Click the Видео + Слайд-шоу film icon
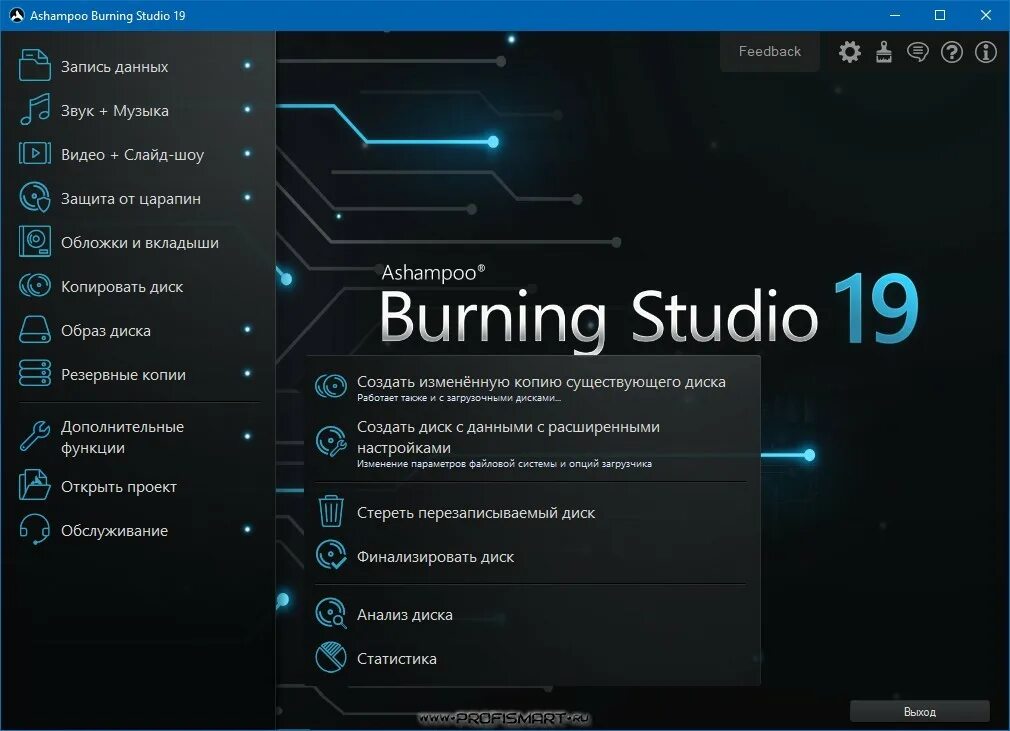Image resolution: width=1010 pixels, height=731 pixels. pos(35,153)
